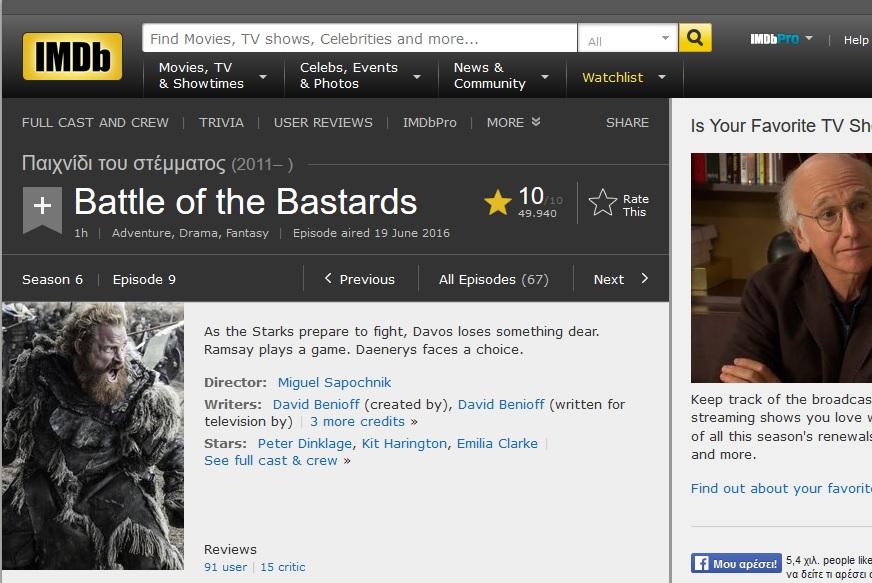Click Battle of the Bastards title
This screenshot has height=583, width=872.
click(245, 201)
